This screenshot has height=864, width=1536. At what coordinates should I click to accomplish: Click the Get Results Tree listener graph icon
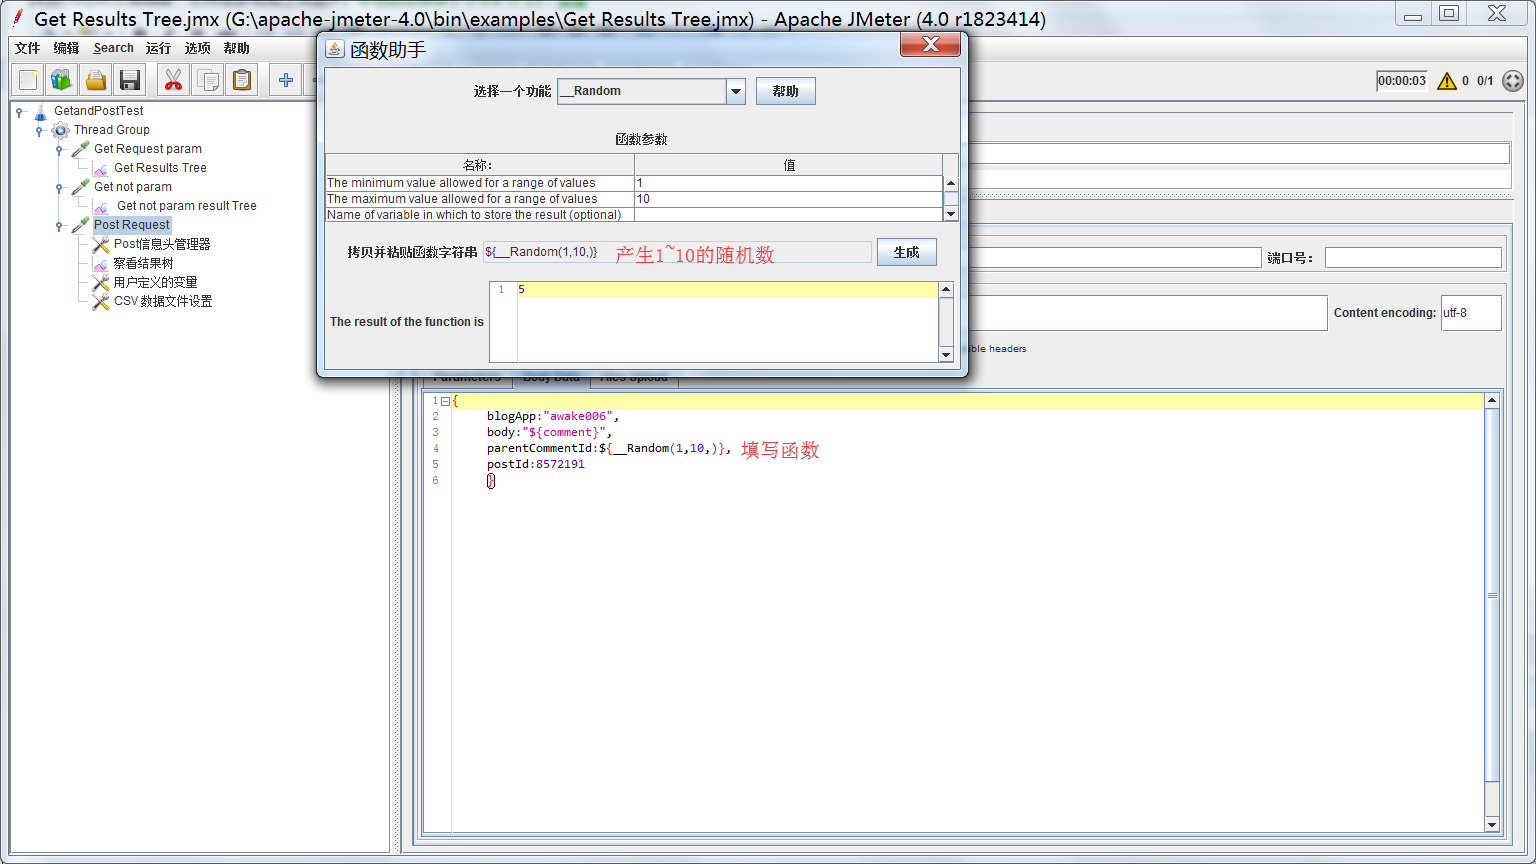[101, 168]
